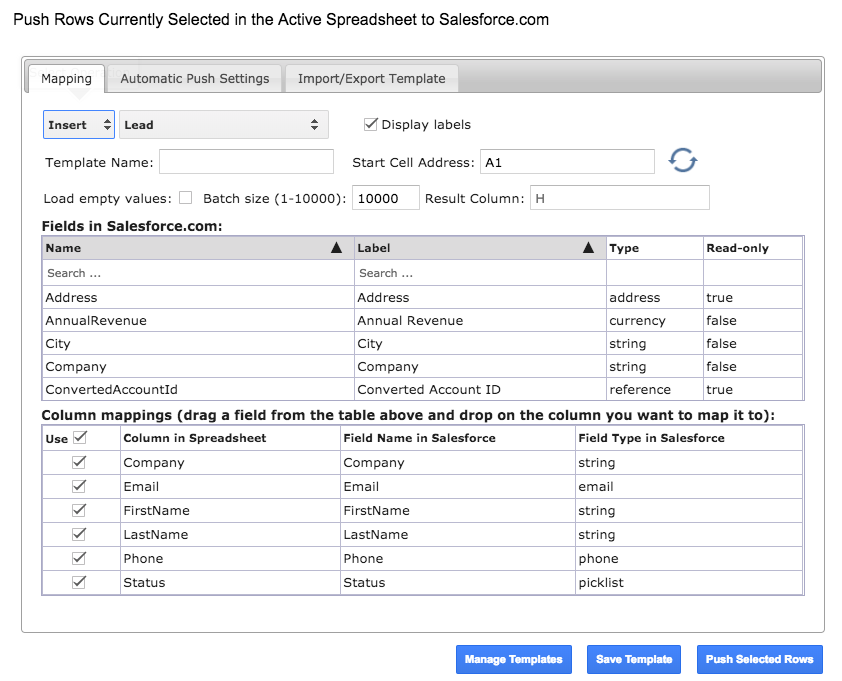Image resolution: width=842 pixels, height=681 pixels.
Task: Enable Load empty values checkbox
Action: click(185, 198)
